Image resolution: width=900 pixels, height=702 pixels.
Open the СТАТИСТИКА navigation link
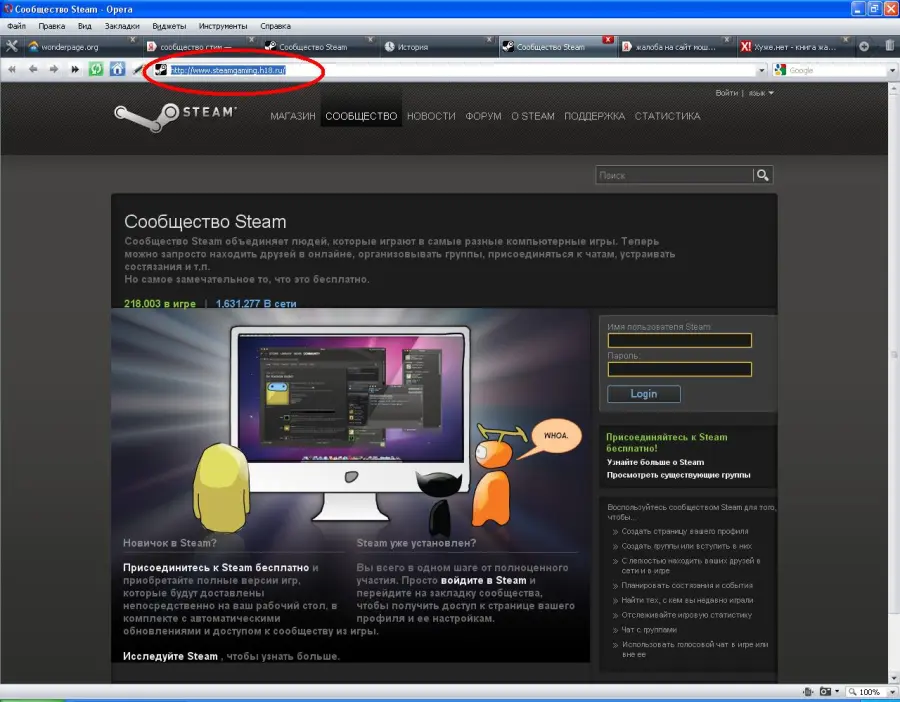pos(667,116)
